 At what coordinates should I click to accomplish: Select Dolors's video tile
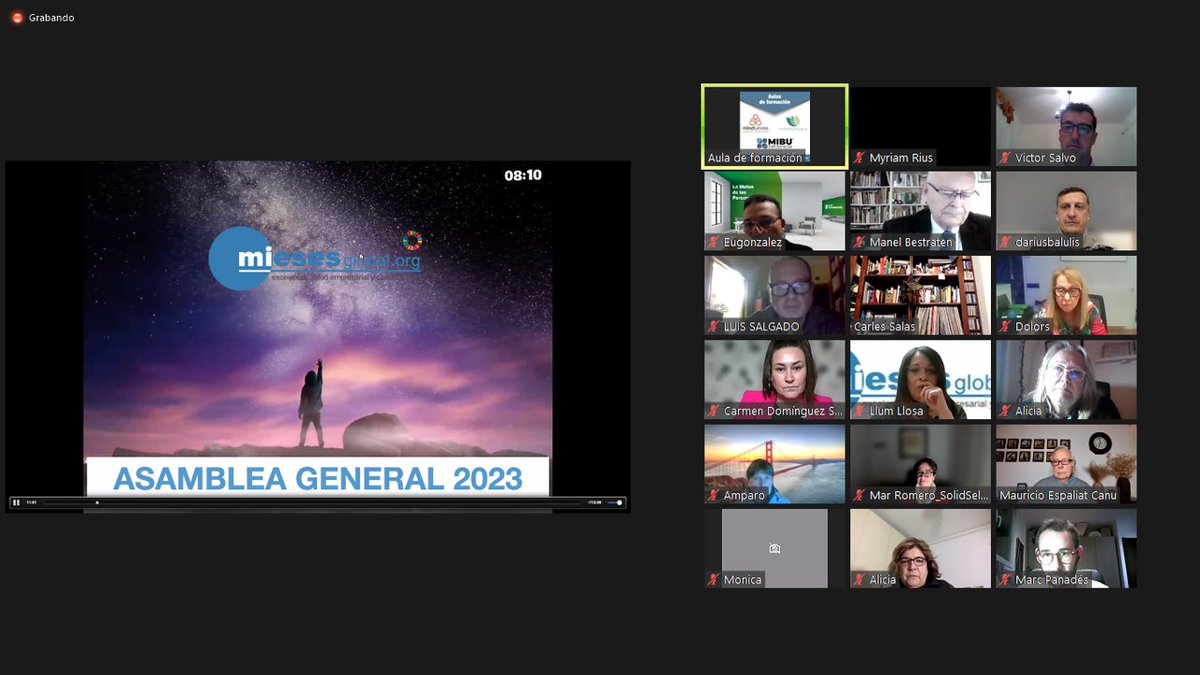(1066, 295)
